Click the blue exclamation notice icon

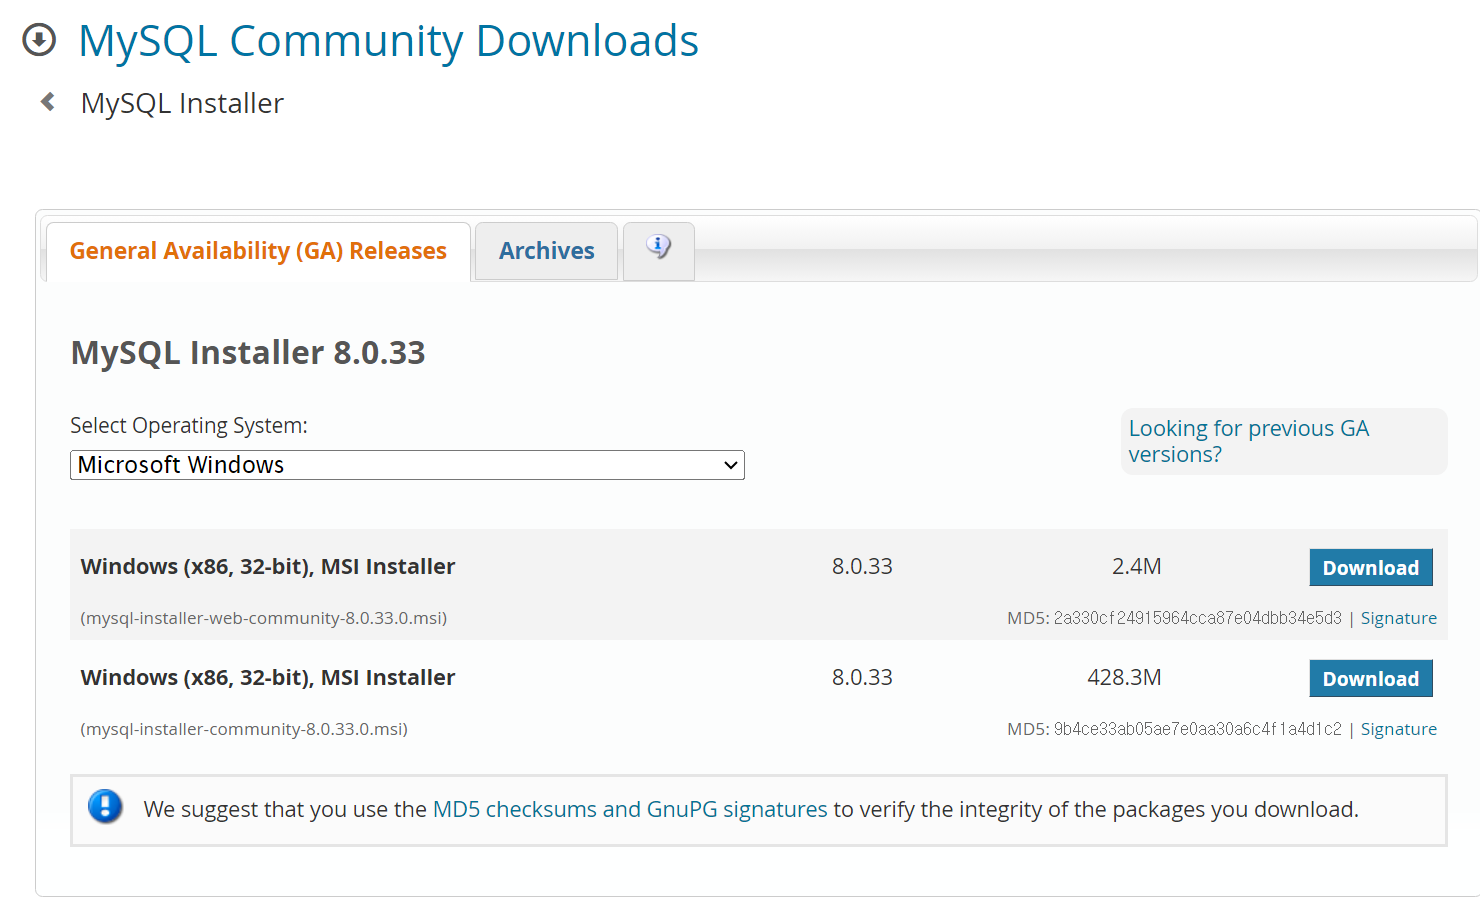point(105,806)
